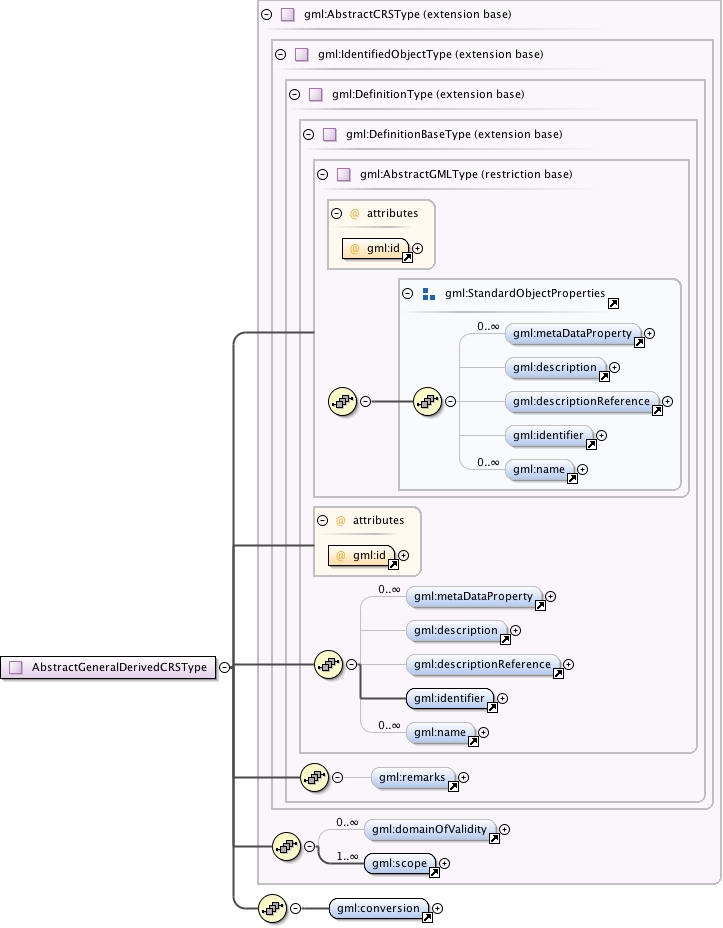Image resolution: width=723 pixels, height=928 pixels.
Task: Select the gml:remarks element
Action: coord(413,778)
